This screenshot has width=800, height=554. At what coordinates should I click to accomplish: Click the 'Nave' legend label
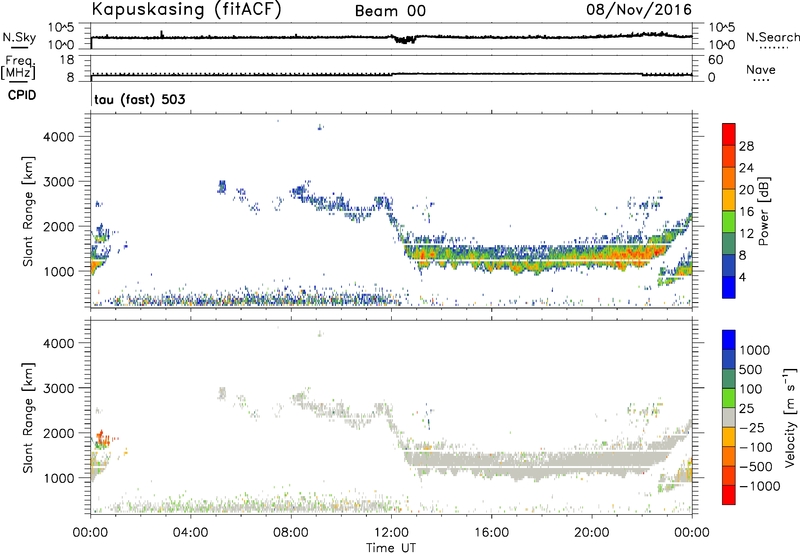(x=761, y=69)
